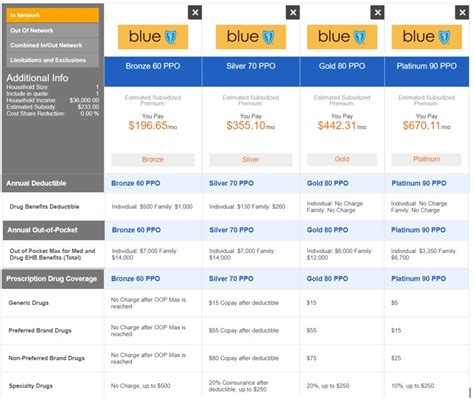Collapse the Annual Deductible section header

53,183
